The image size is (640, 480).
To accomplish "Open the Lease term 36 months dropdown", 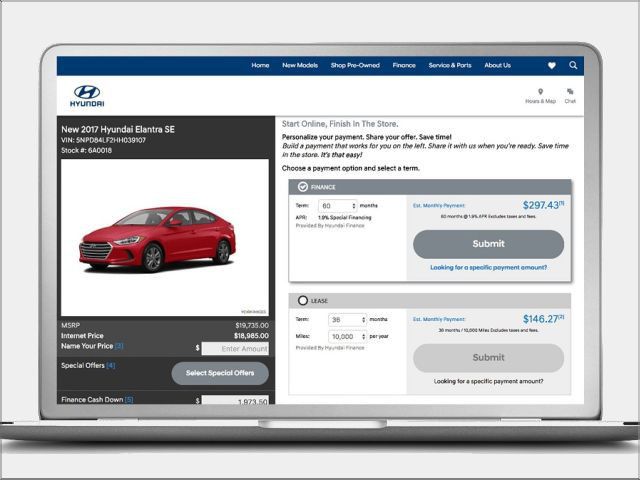I will [x=347, y=320].
